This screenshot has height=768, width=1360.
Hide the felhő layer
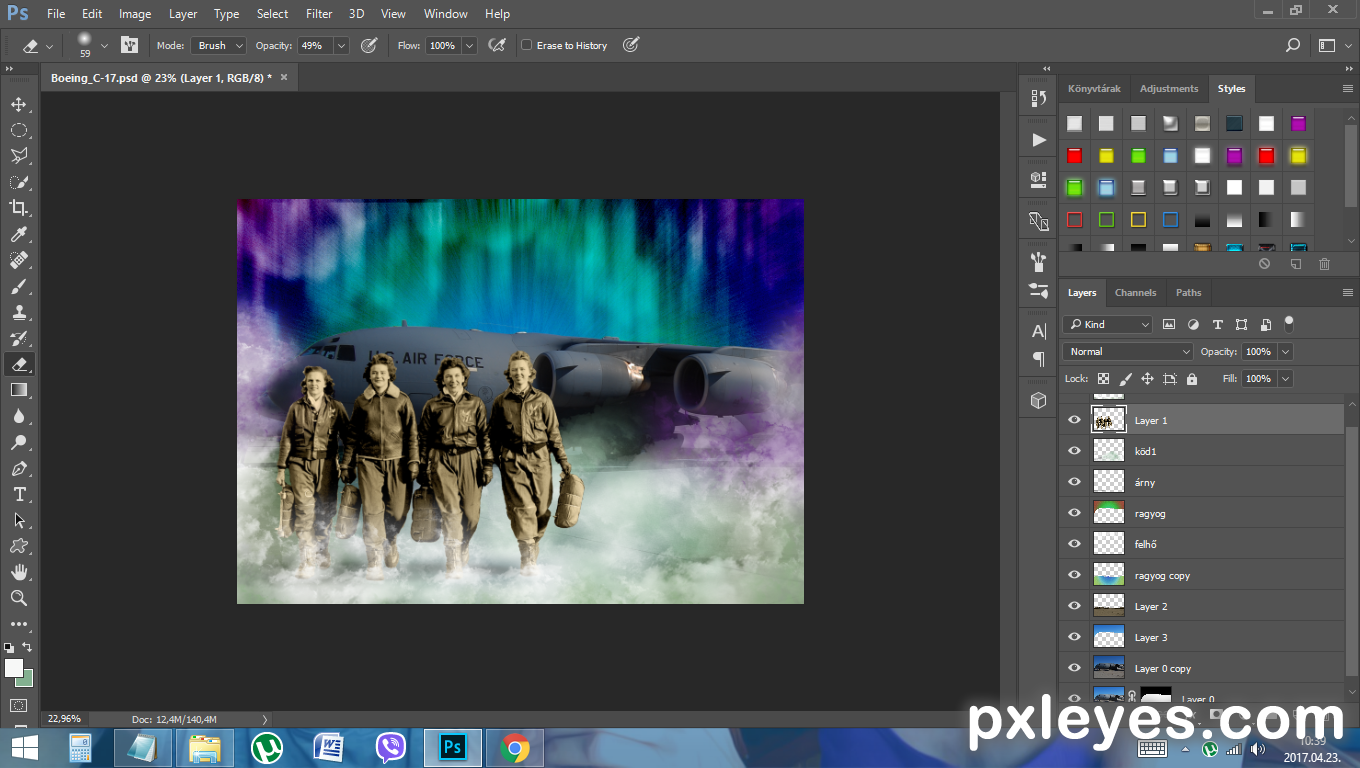pyautogui.click(x=1075, y=544)
